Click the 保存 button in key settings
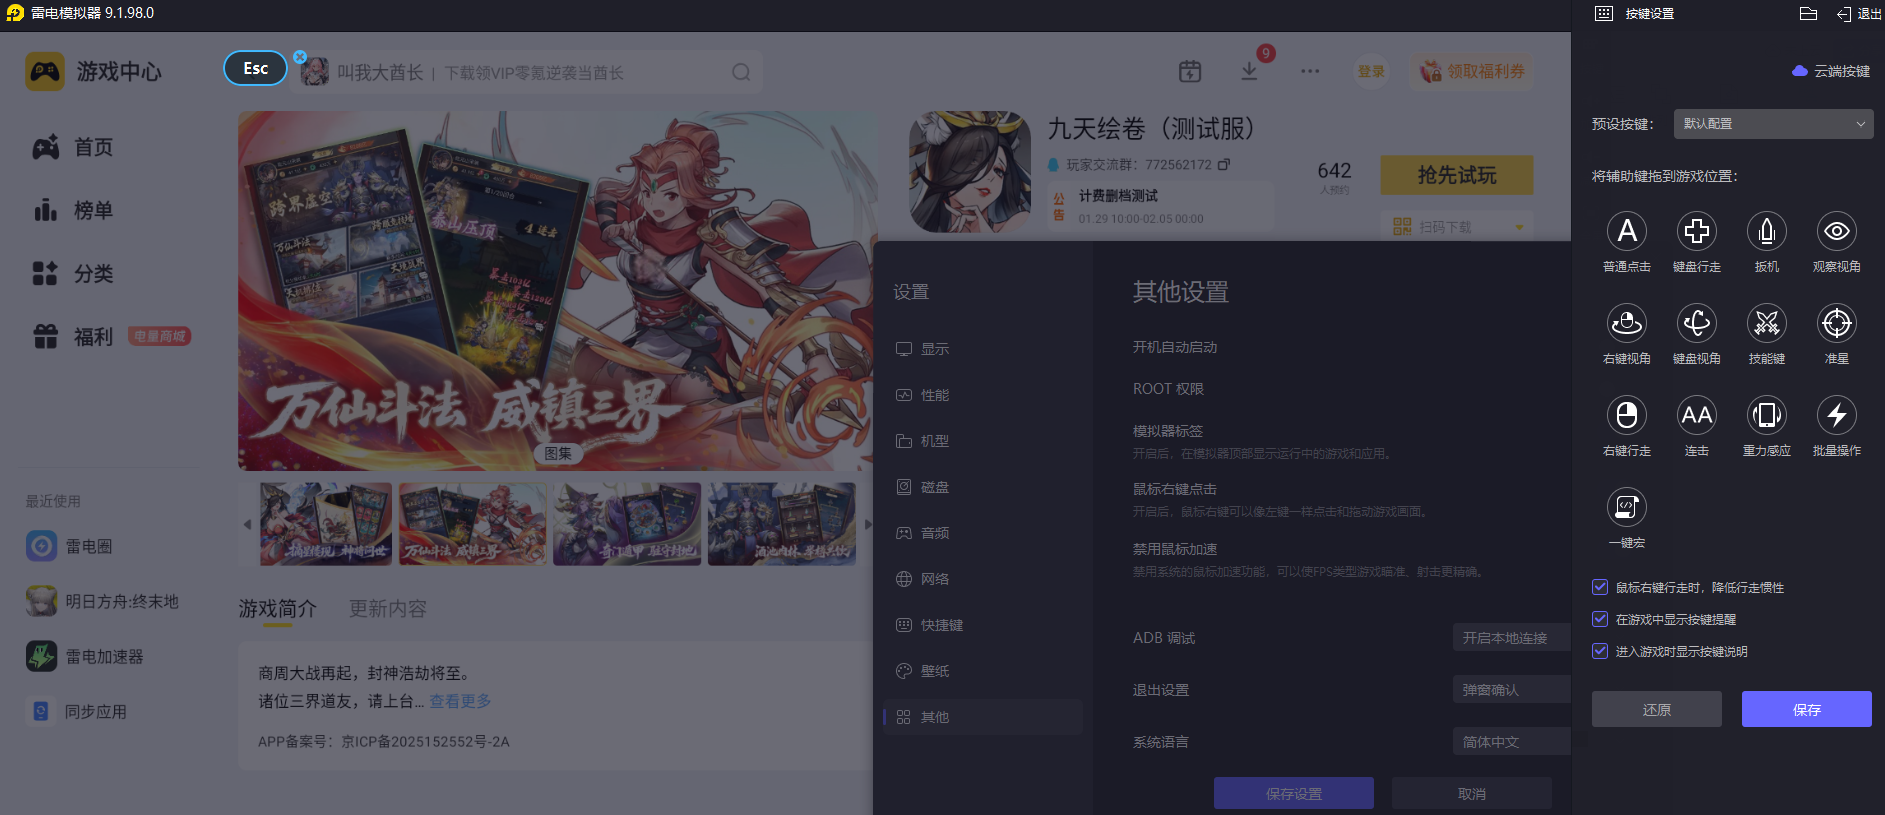This screenshot has width=1885, height=815. [x=1807, y=709]
